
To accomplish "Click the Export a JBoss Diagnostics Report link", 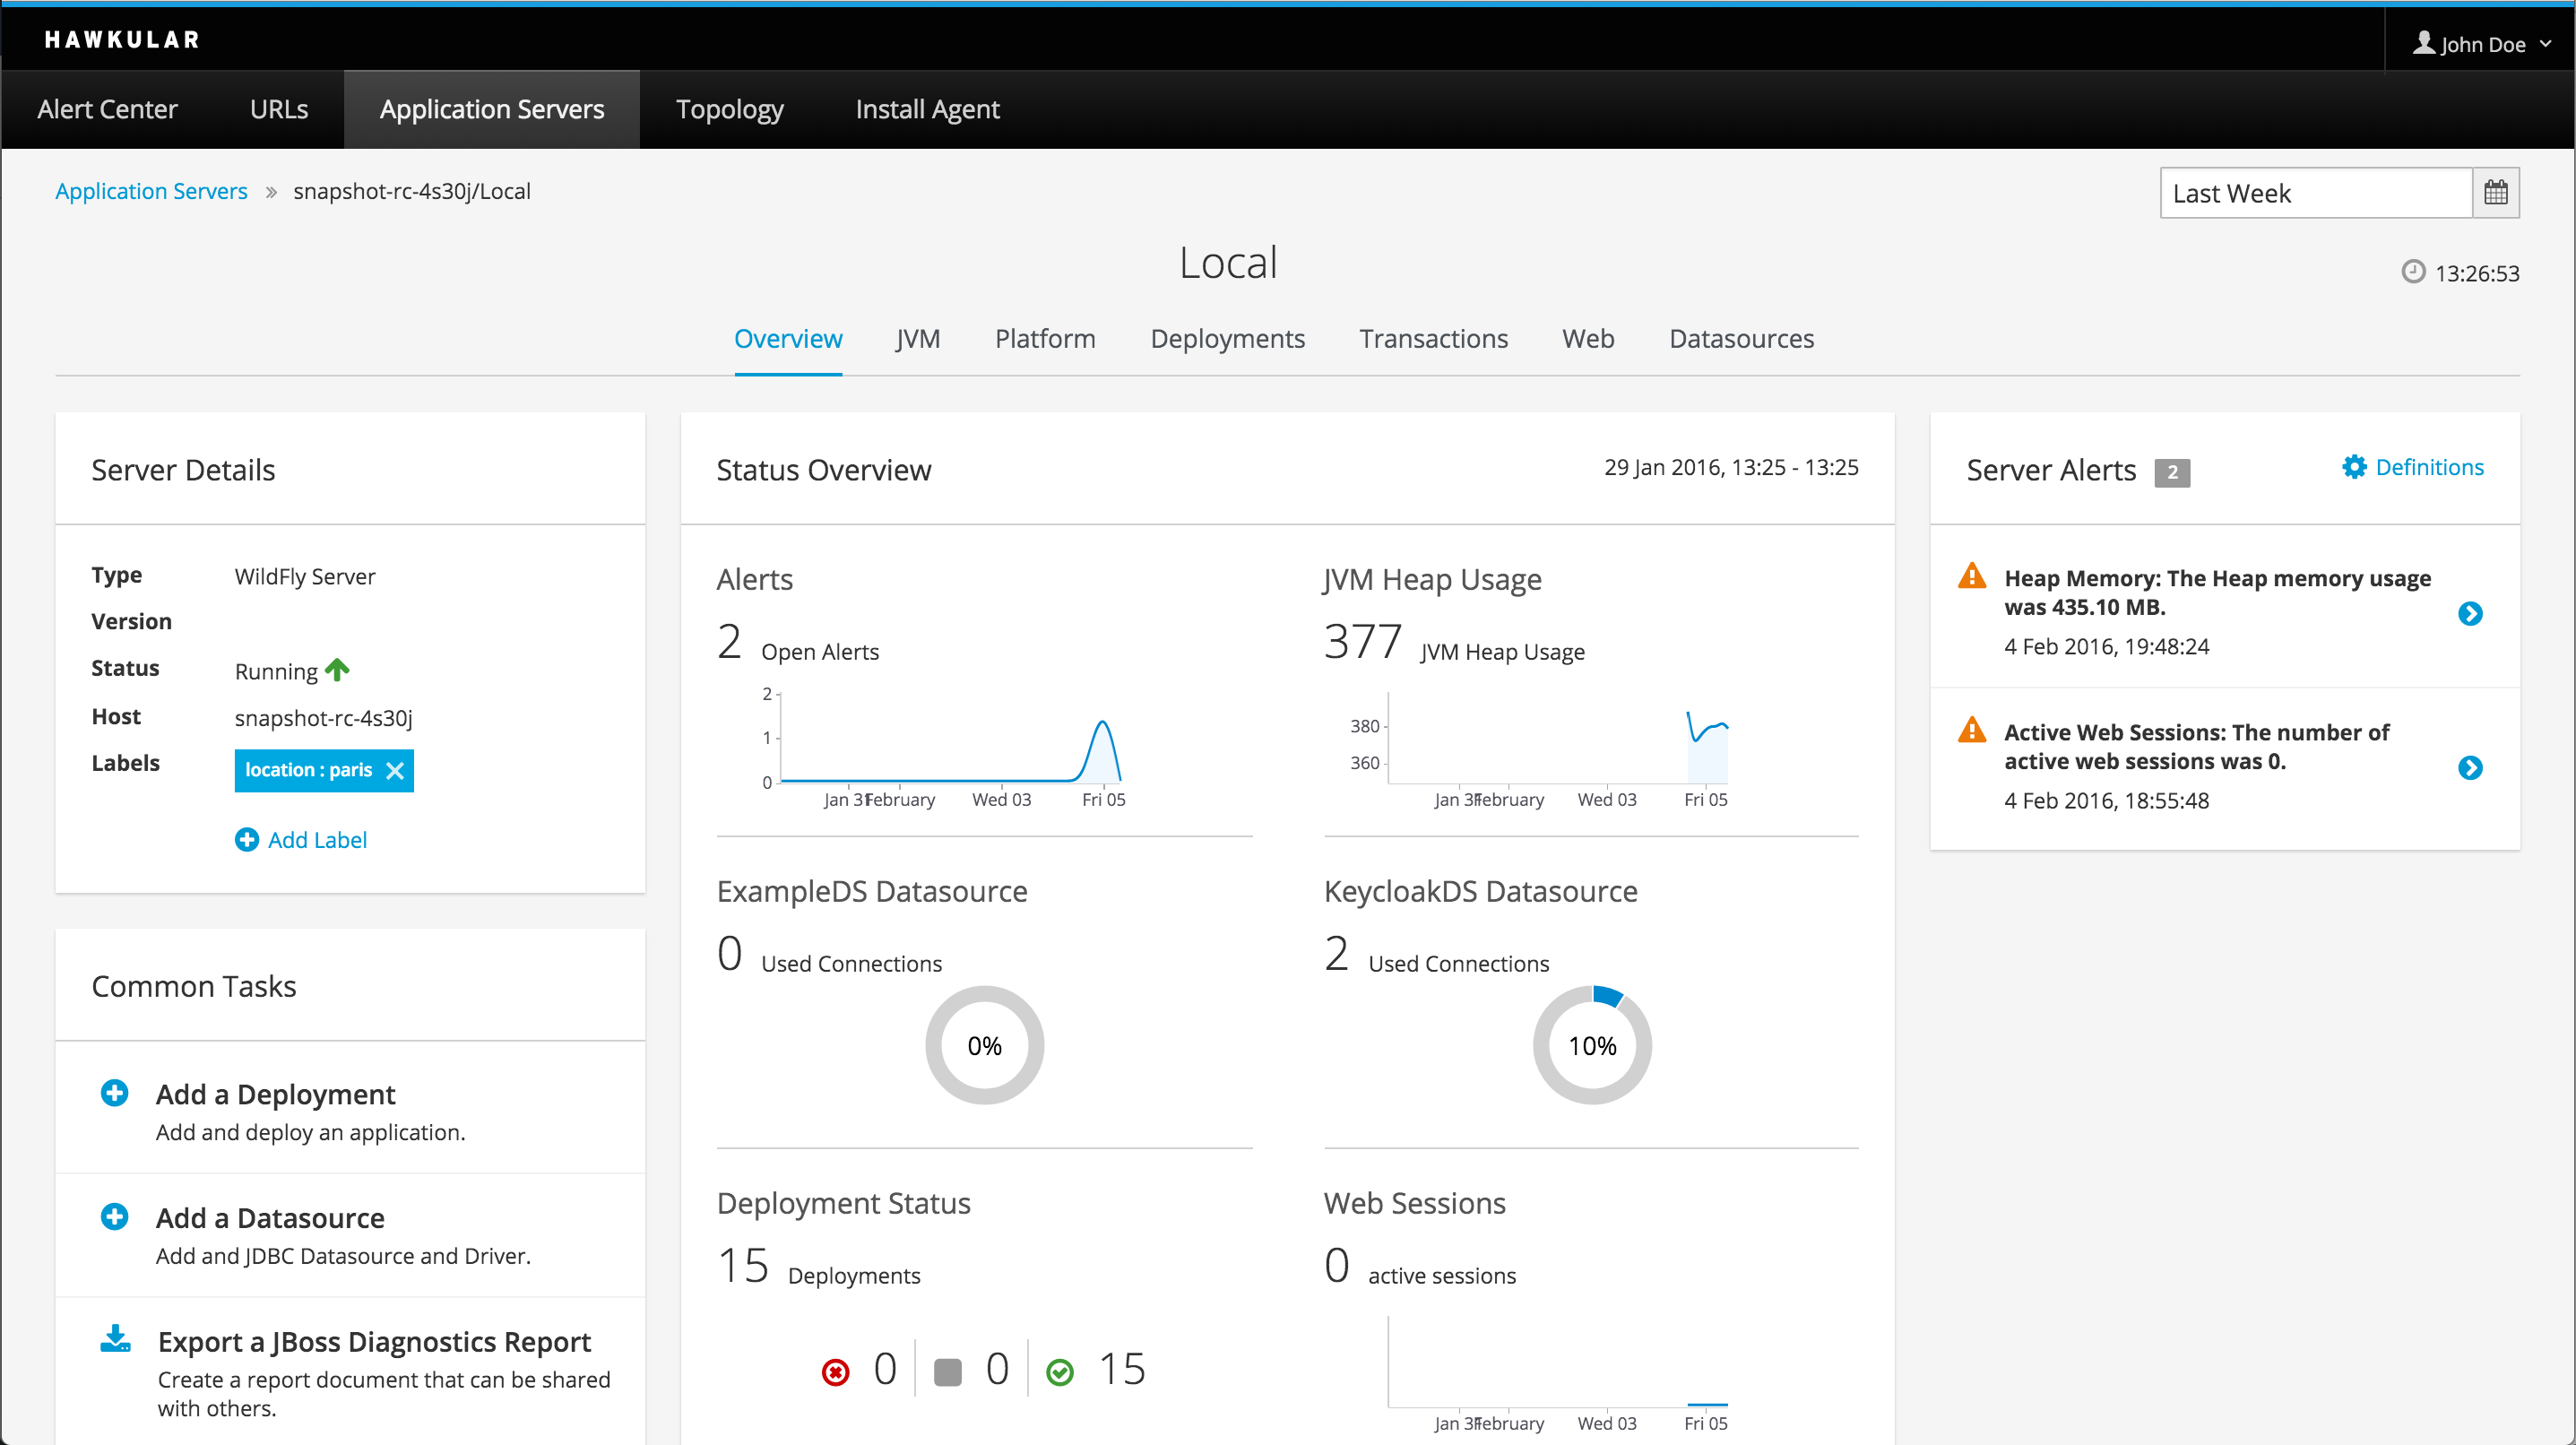I will click(x=374, y=1341).
